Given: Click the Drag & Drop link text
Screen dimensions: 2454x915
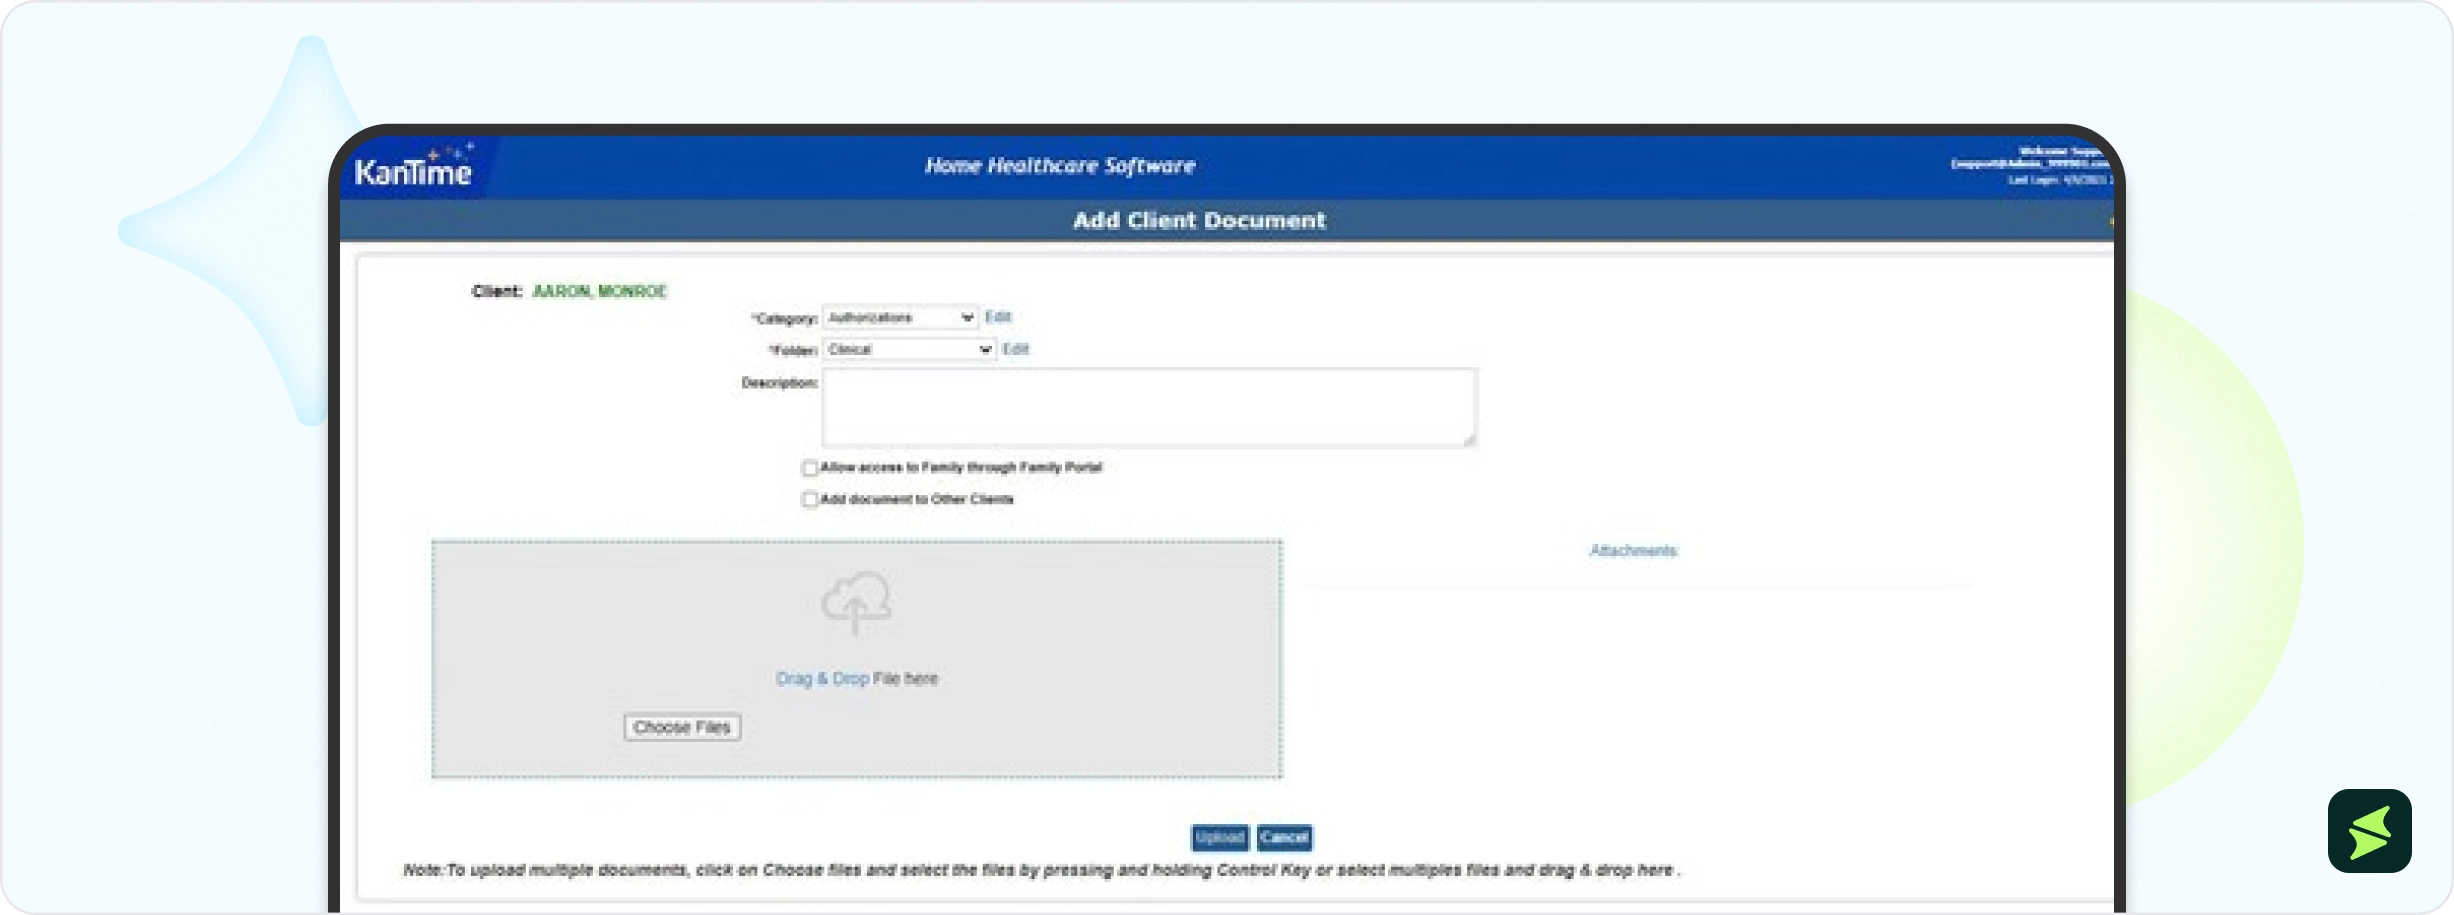Looking at the screenshot, I should [822, 679].
